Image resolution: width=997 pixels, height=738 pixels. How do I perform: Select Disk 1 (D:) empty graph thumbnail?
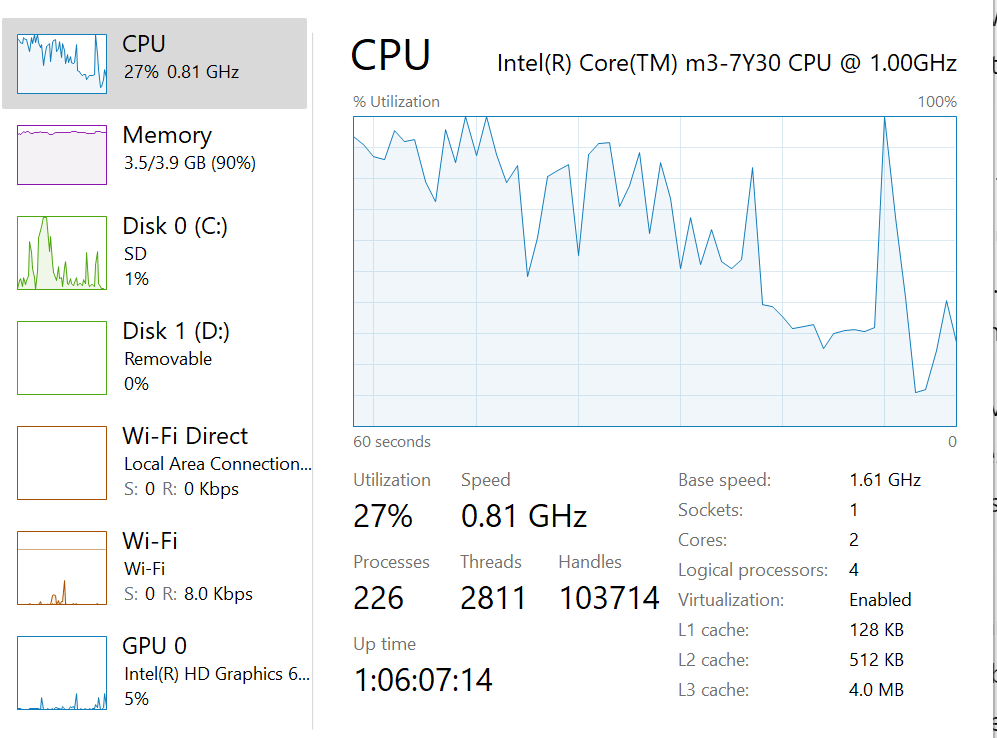[61, 357]
